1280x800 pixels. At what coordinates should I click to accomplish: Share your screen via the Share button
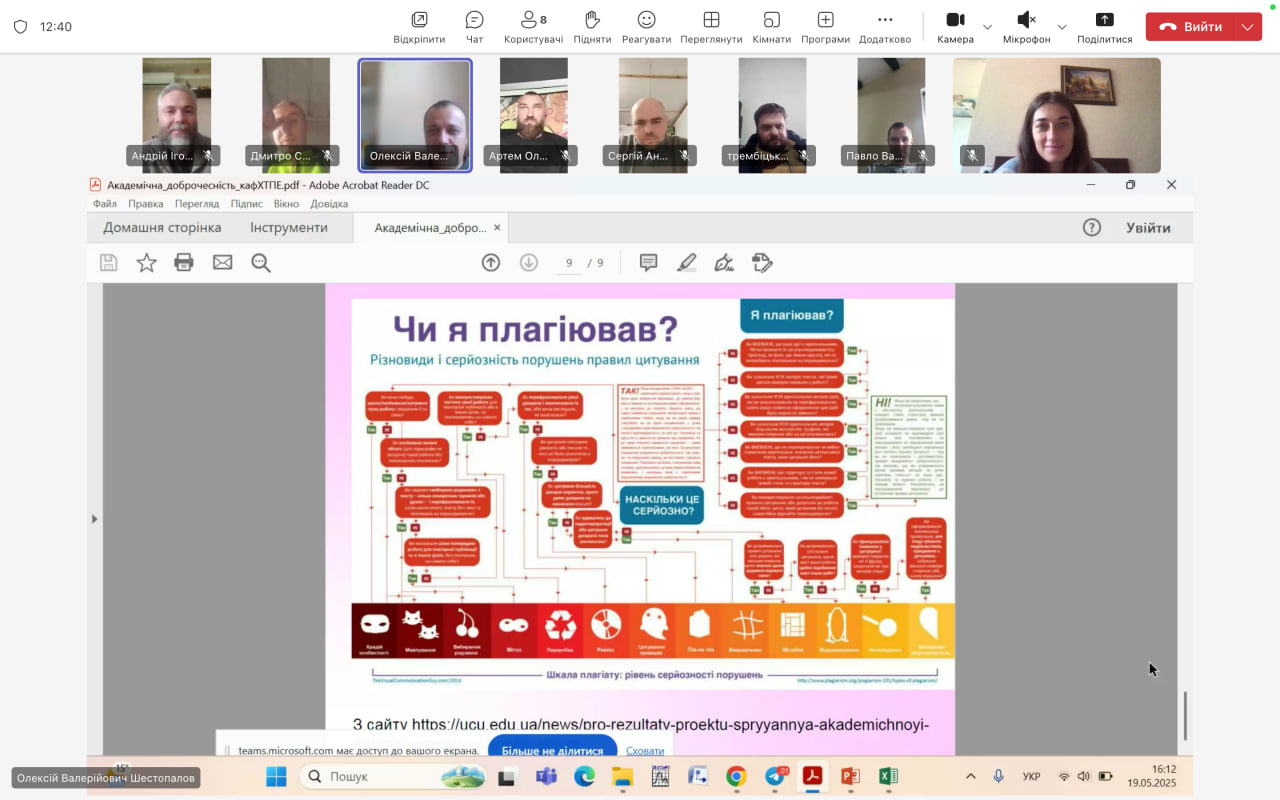coord(1104,27)
